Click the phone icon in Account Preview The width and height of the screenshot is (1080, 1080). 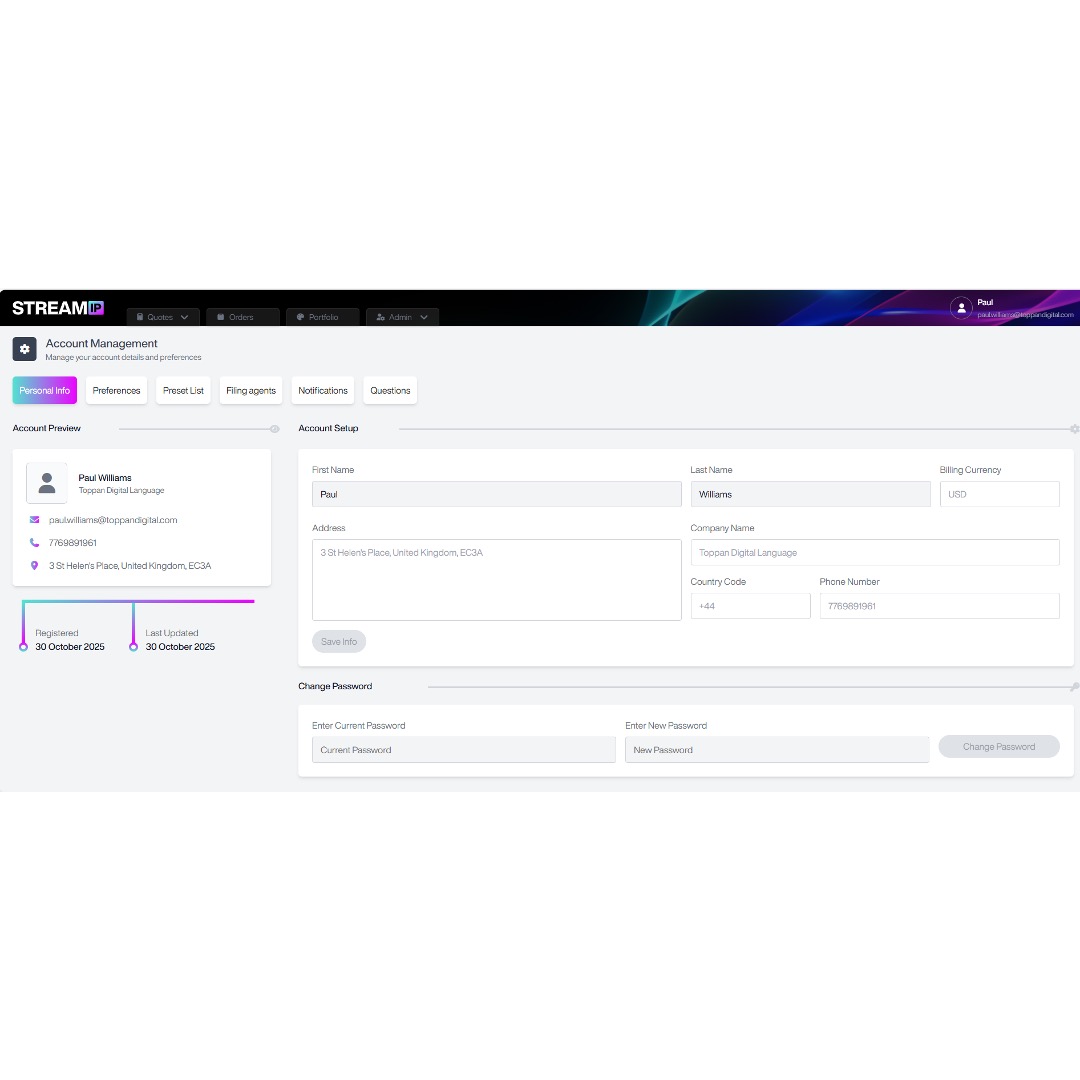click(34, 543)
